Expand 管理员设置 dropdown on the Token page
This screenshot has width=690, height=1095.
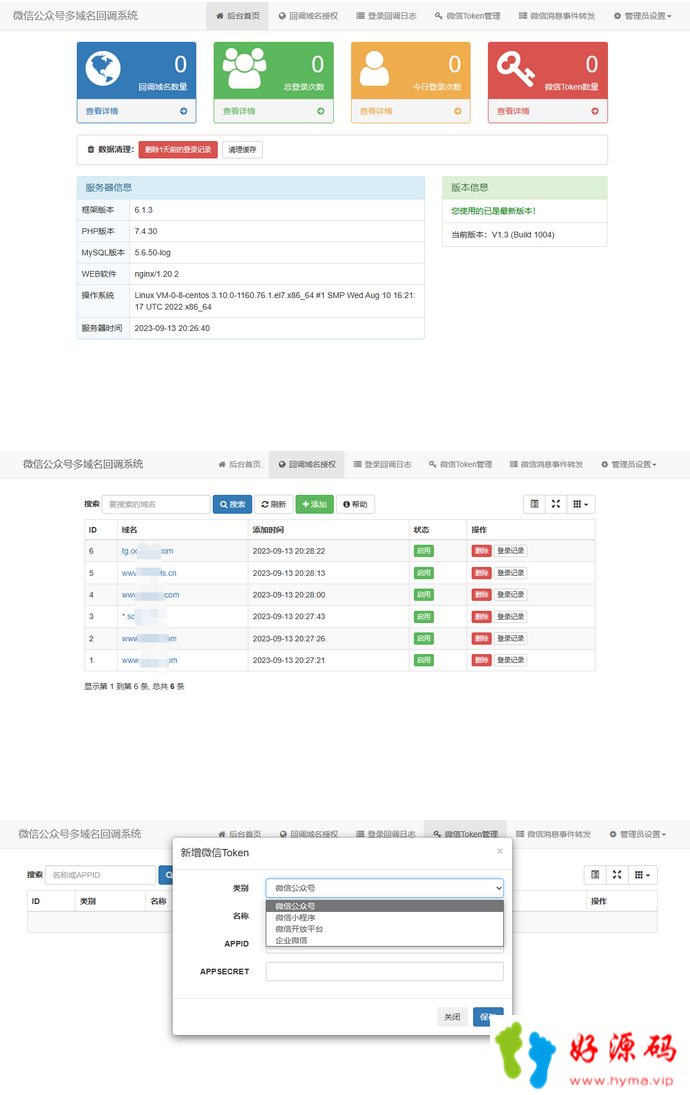(638, 834)
